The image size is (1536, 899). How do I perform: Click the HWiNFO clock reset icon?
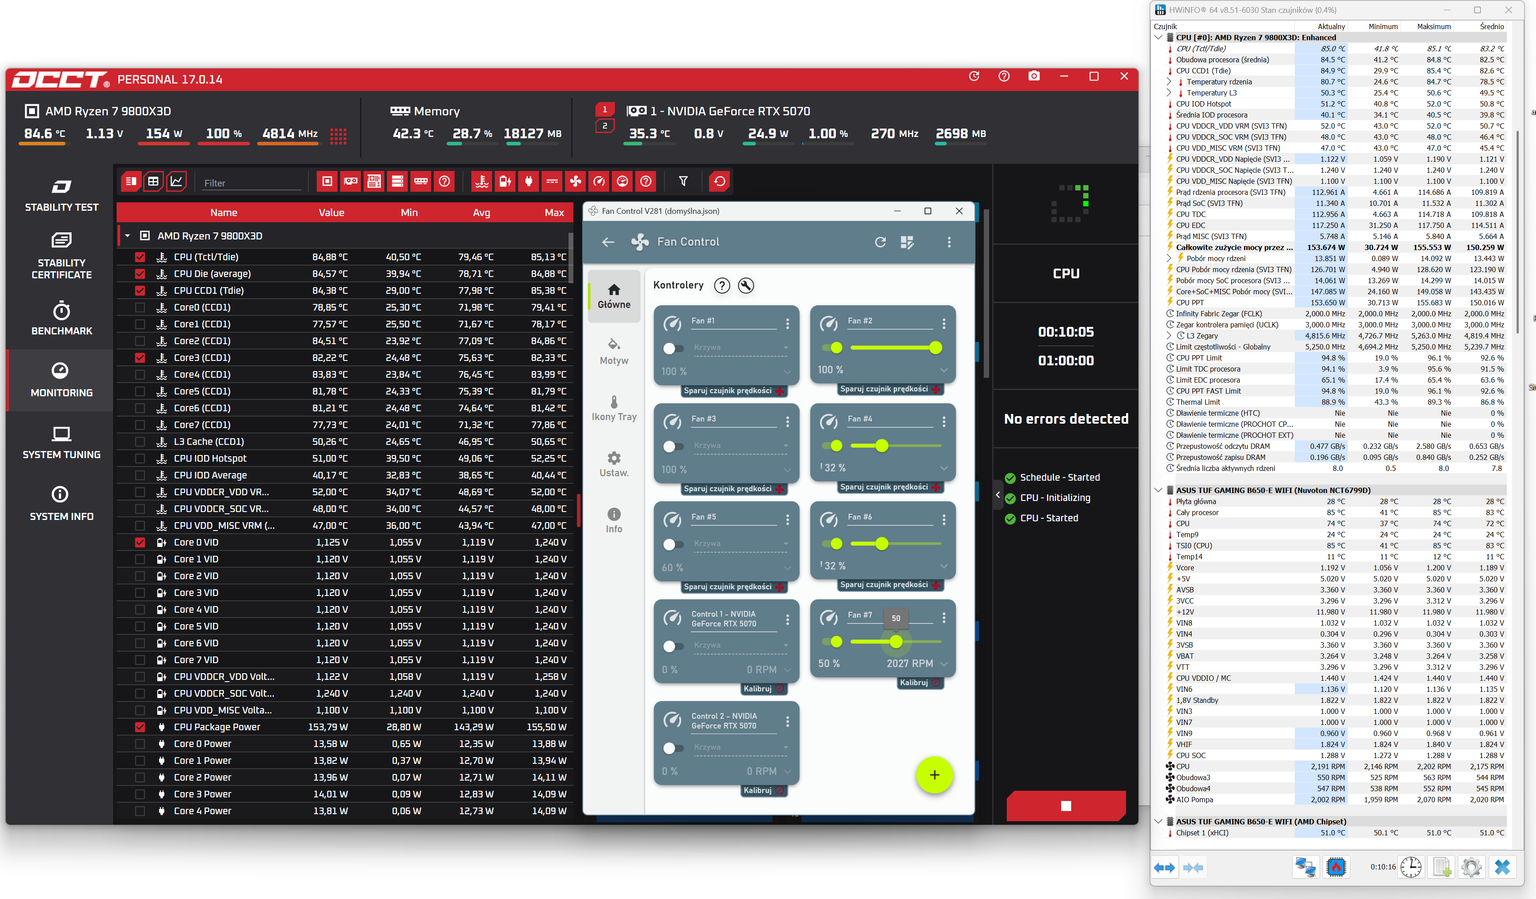(1410, 867)
